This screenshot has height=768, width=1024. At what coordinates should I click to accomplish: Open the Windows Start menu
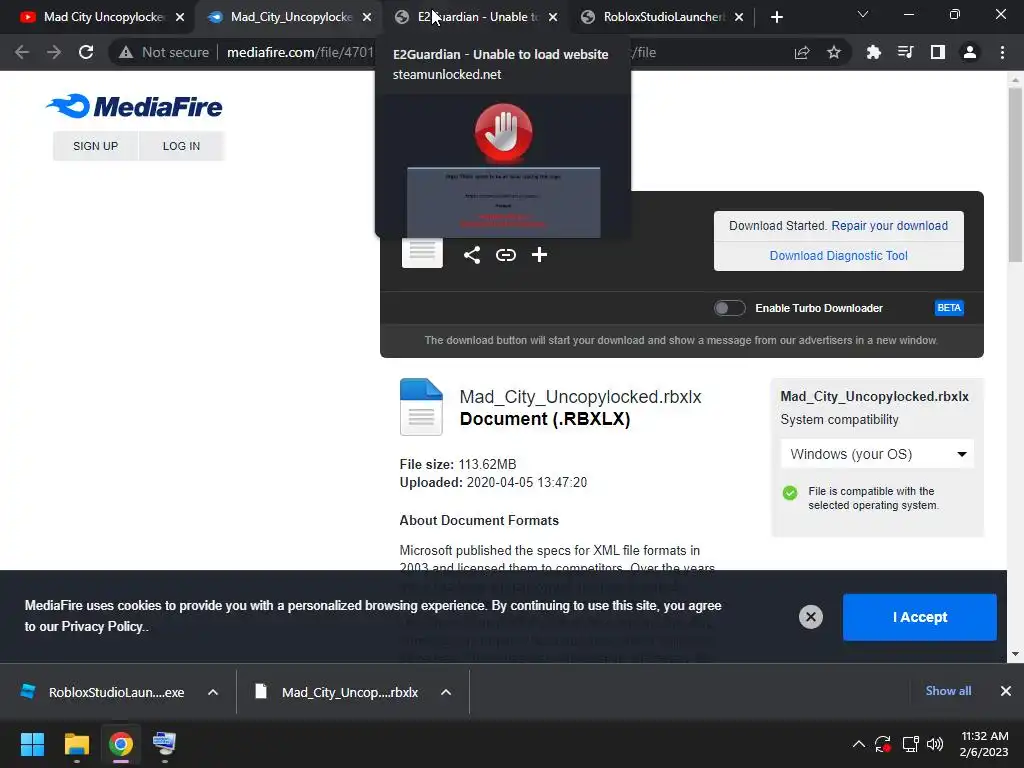[32, 744]
